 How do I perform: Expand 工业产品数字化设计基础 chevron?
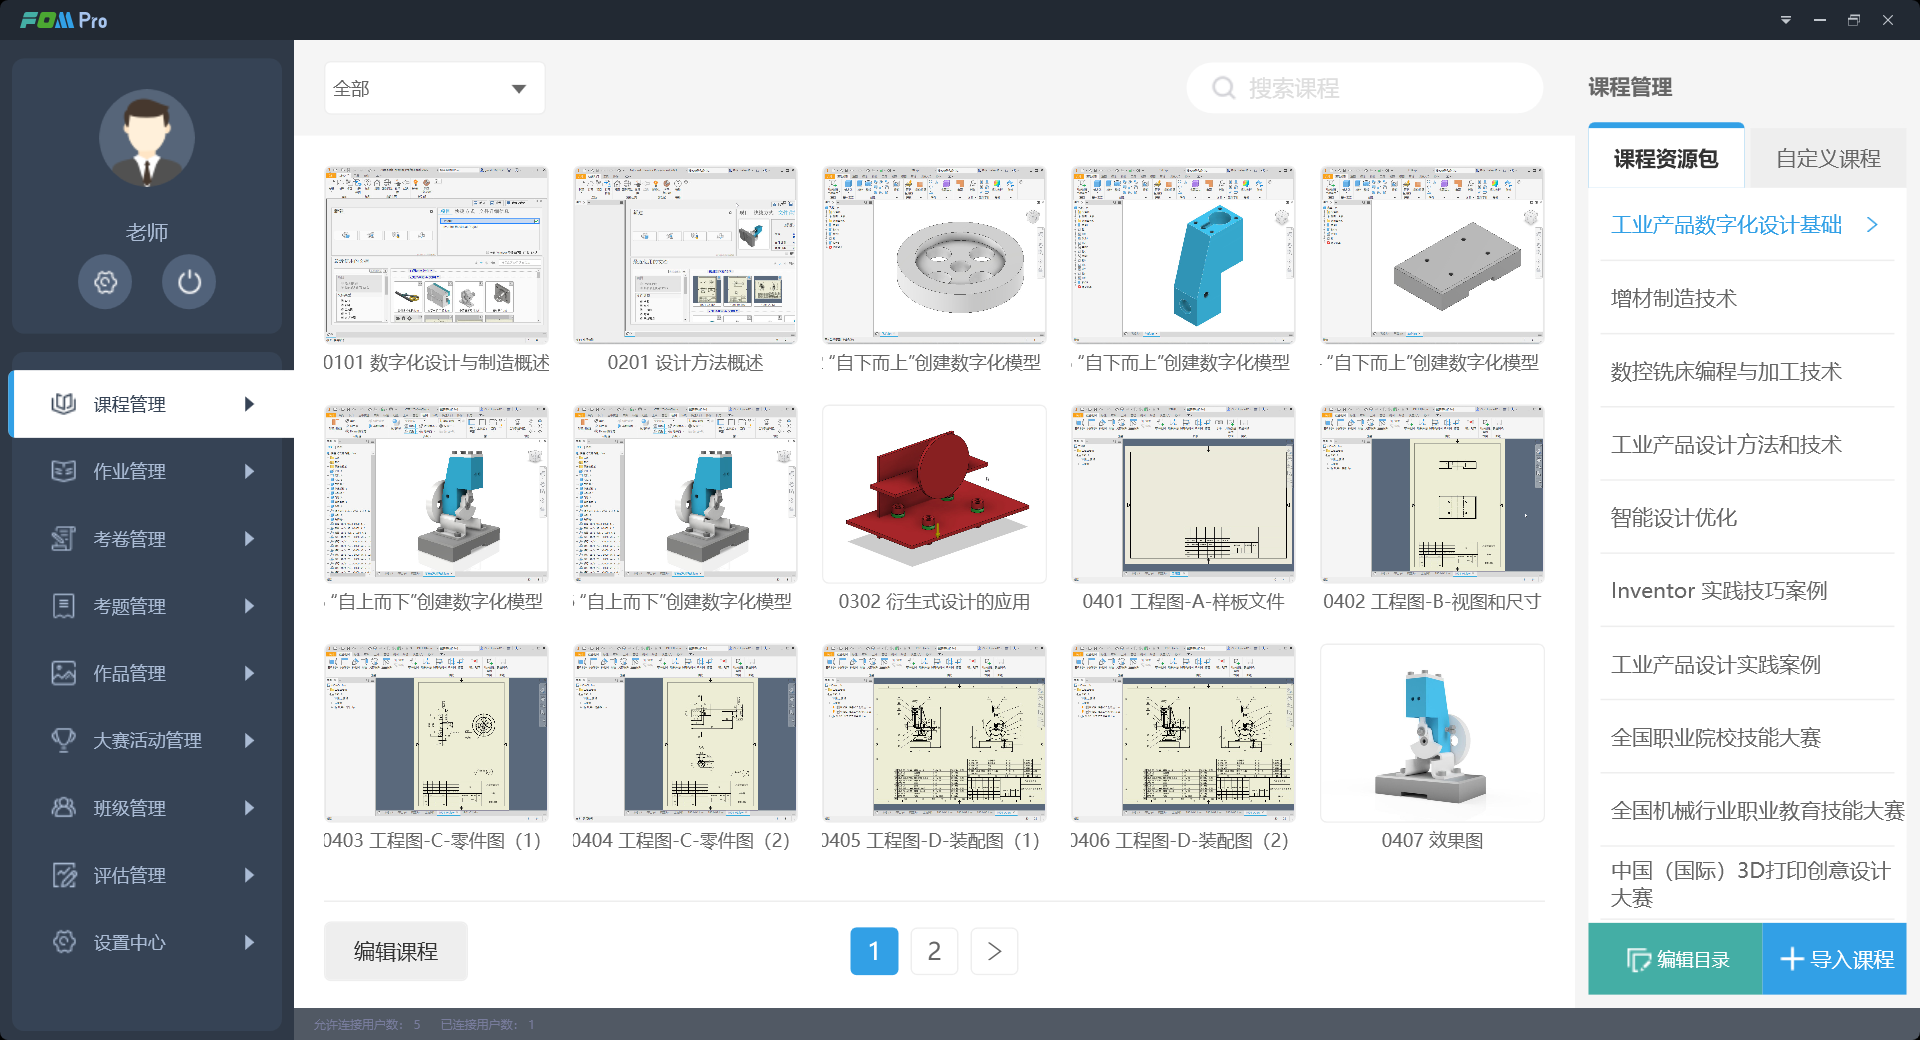click(x=1872, y=225)
